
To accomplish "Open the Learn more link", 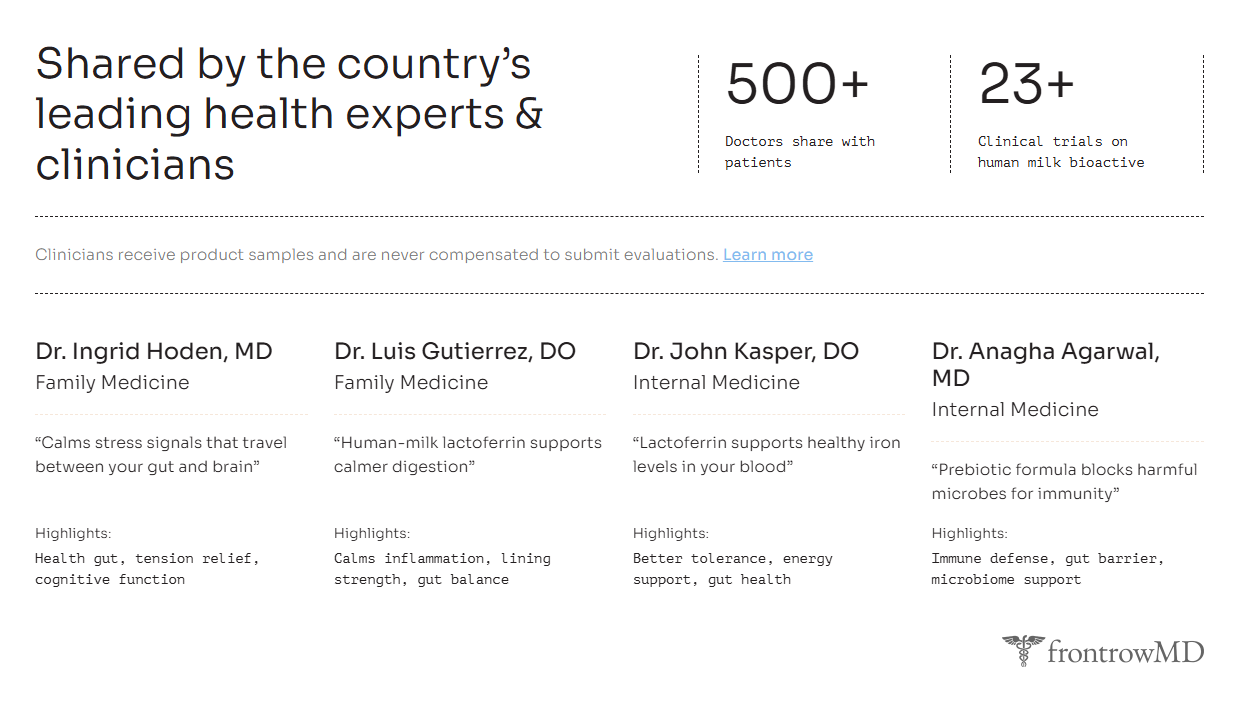I will (767, 254).
